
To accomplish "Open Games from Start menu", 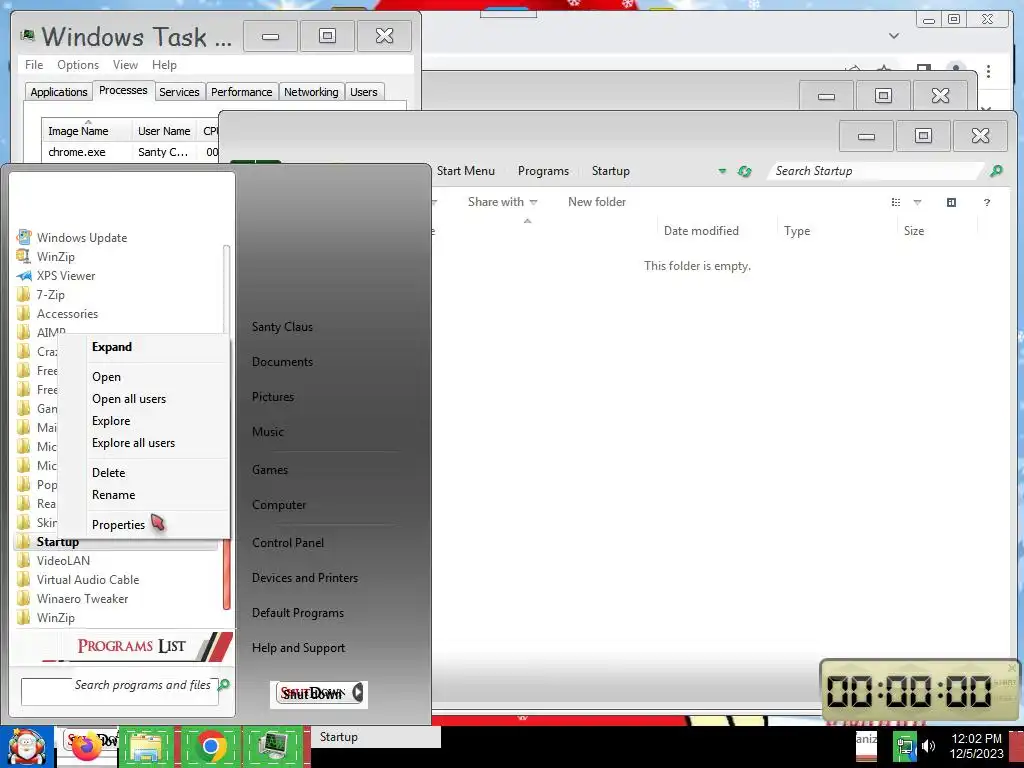I will click(x=270, y=470).
